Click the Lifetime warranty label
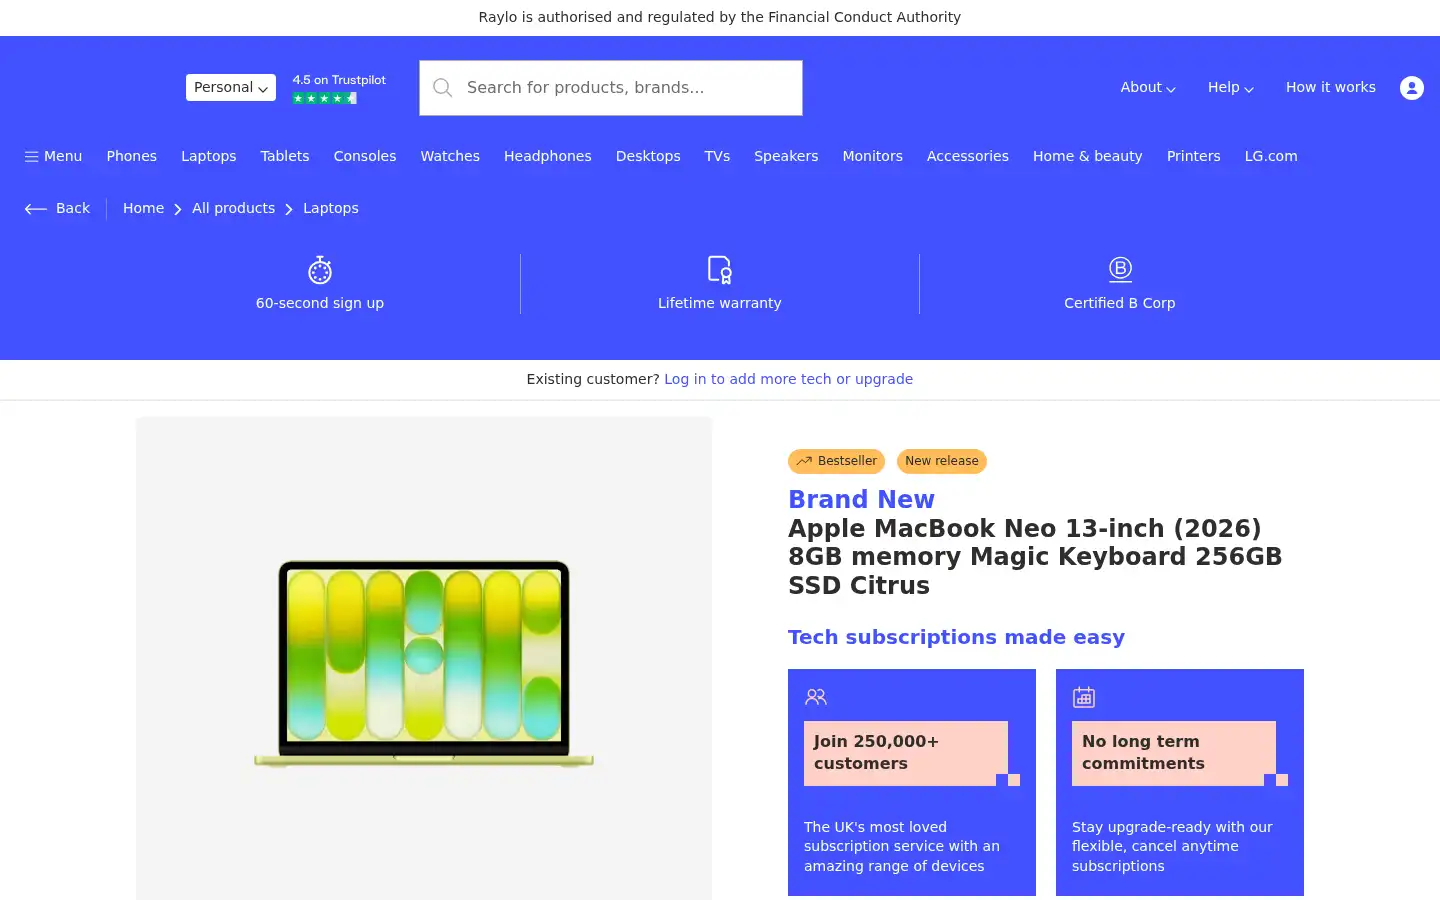Screen dimensions: 1440x900 (720, 303)
